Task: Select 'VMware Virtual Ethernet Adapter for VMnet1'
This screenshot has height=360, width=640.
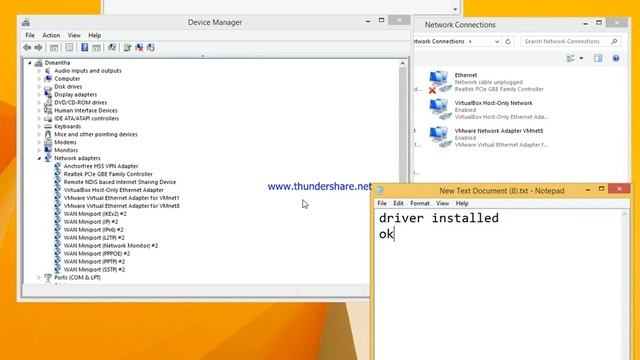Action: [x=121, y=198]
